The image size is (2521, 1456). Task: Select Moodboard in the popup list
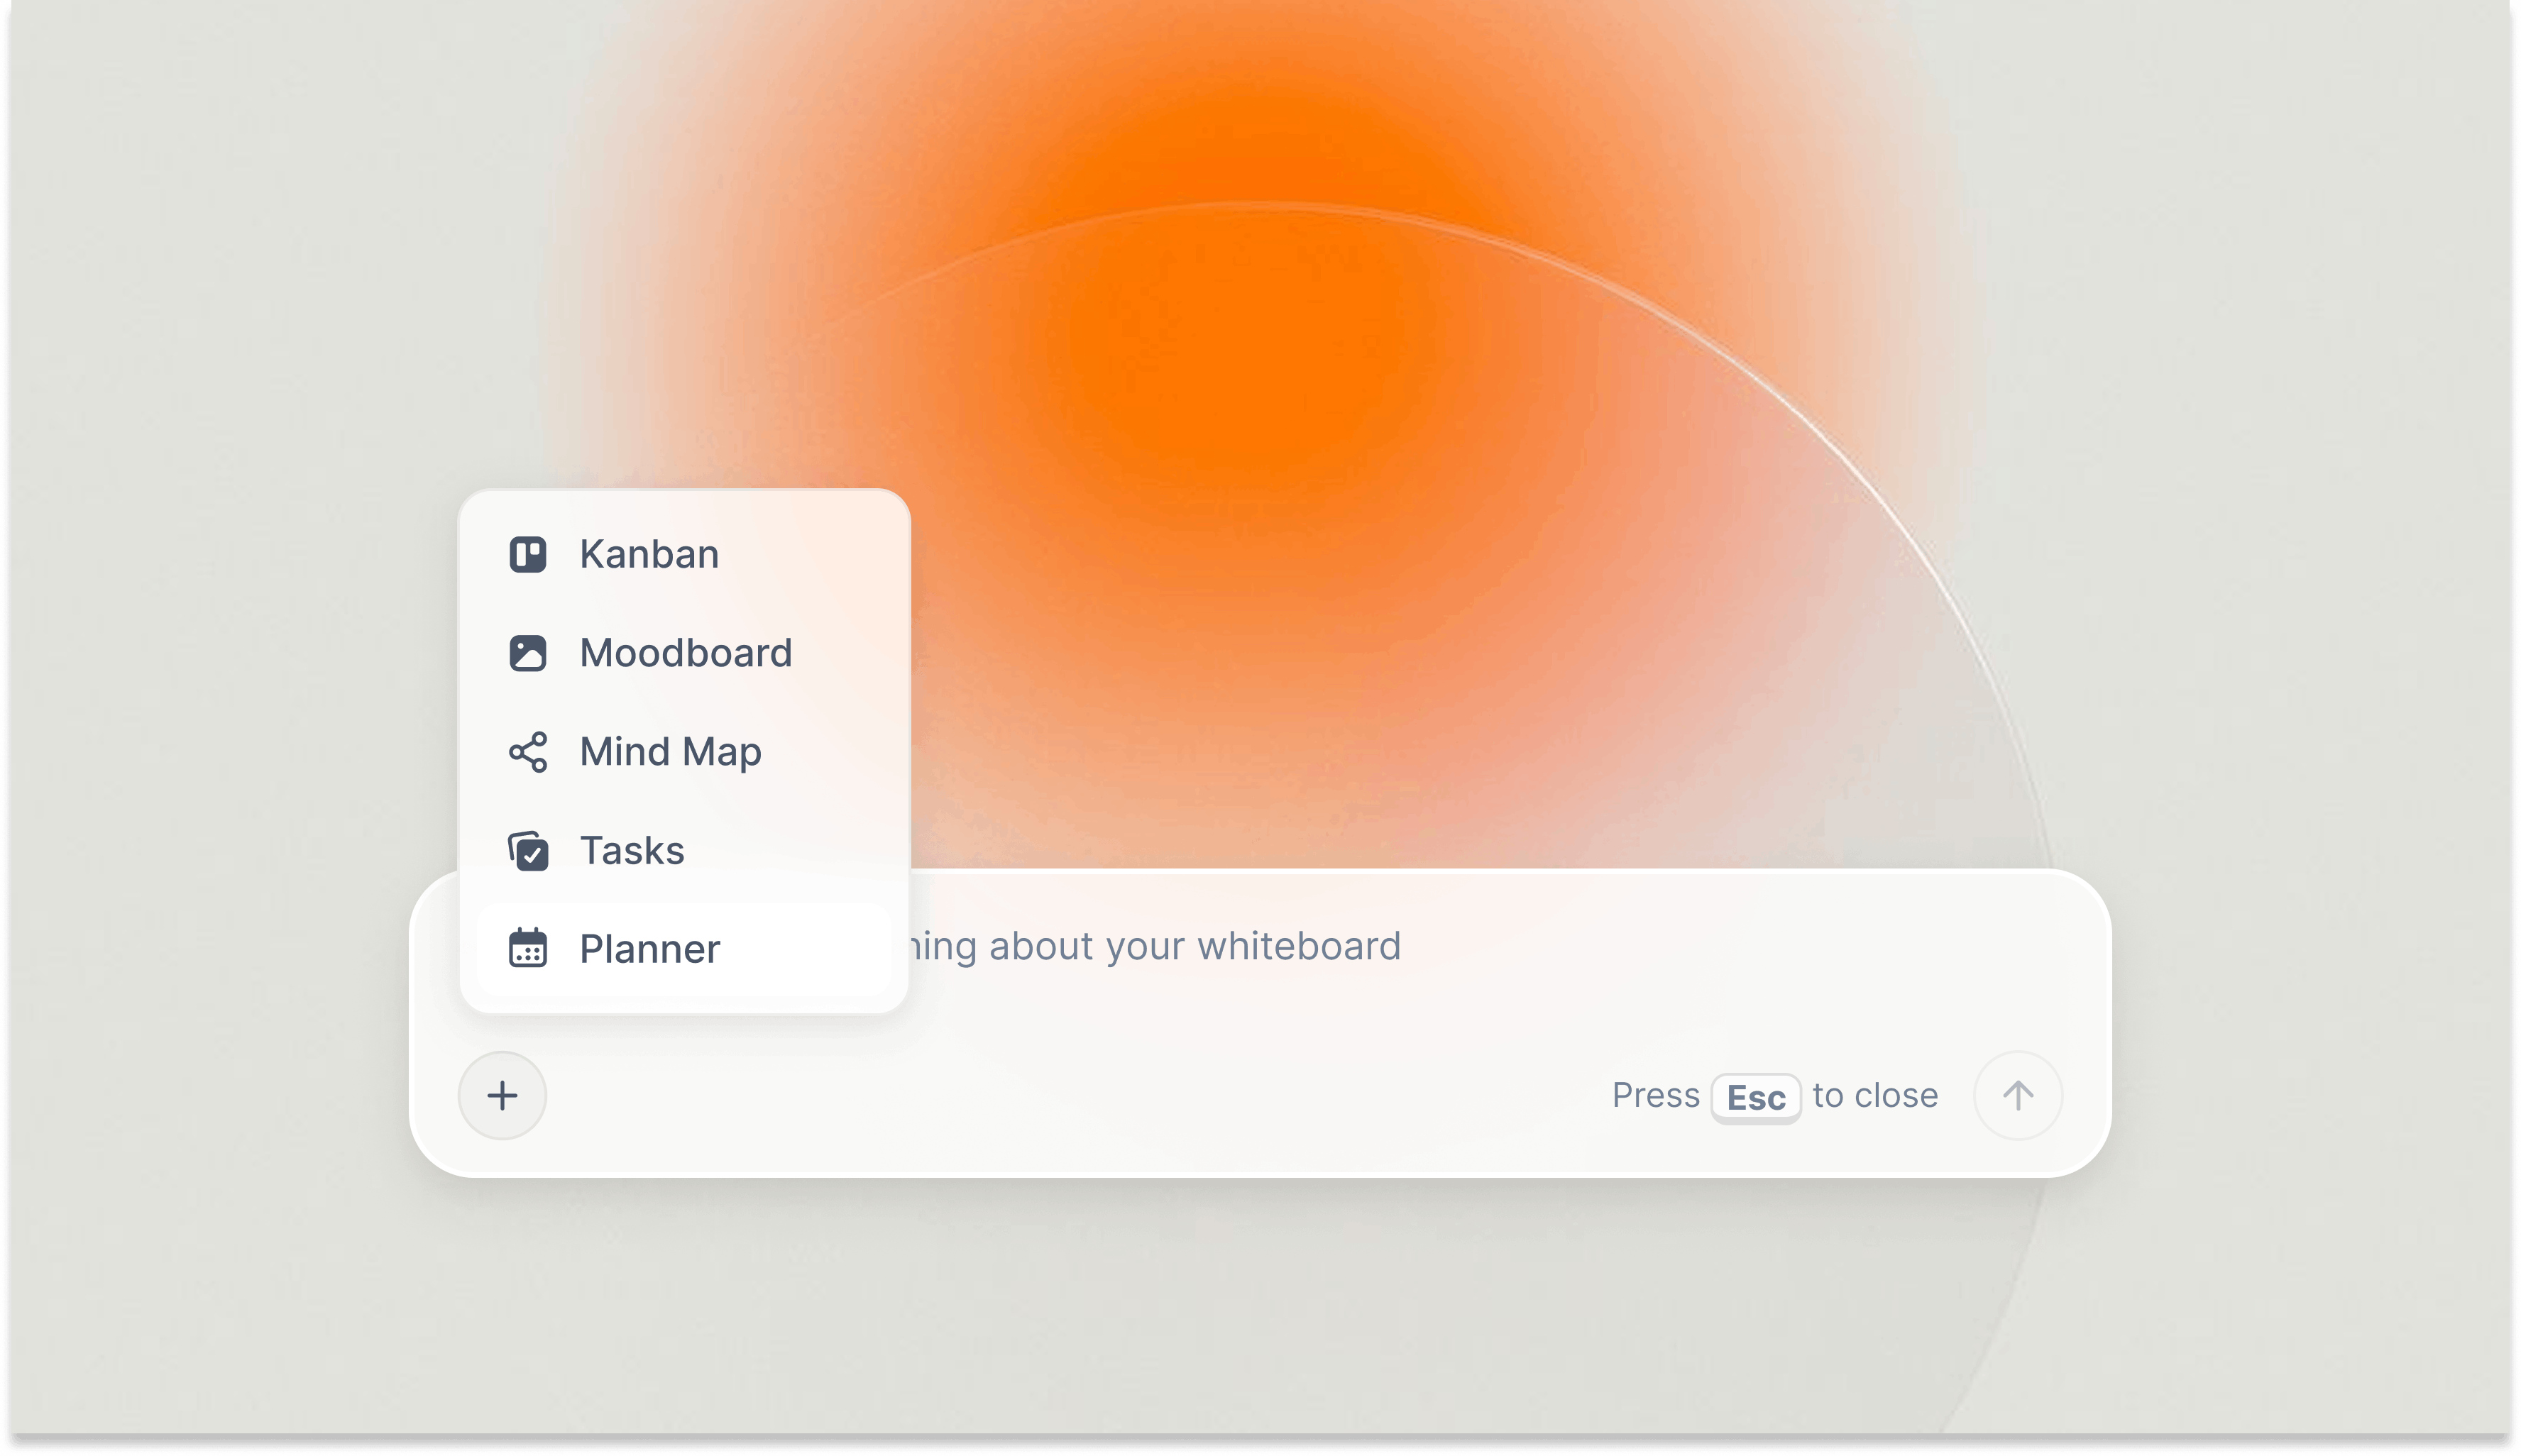[x=686, y=652]
